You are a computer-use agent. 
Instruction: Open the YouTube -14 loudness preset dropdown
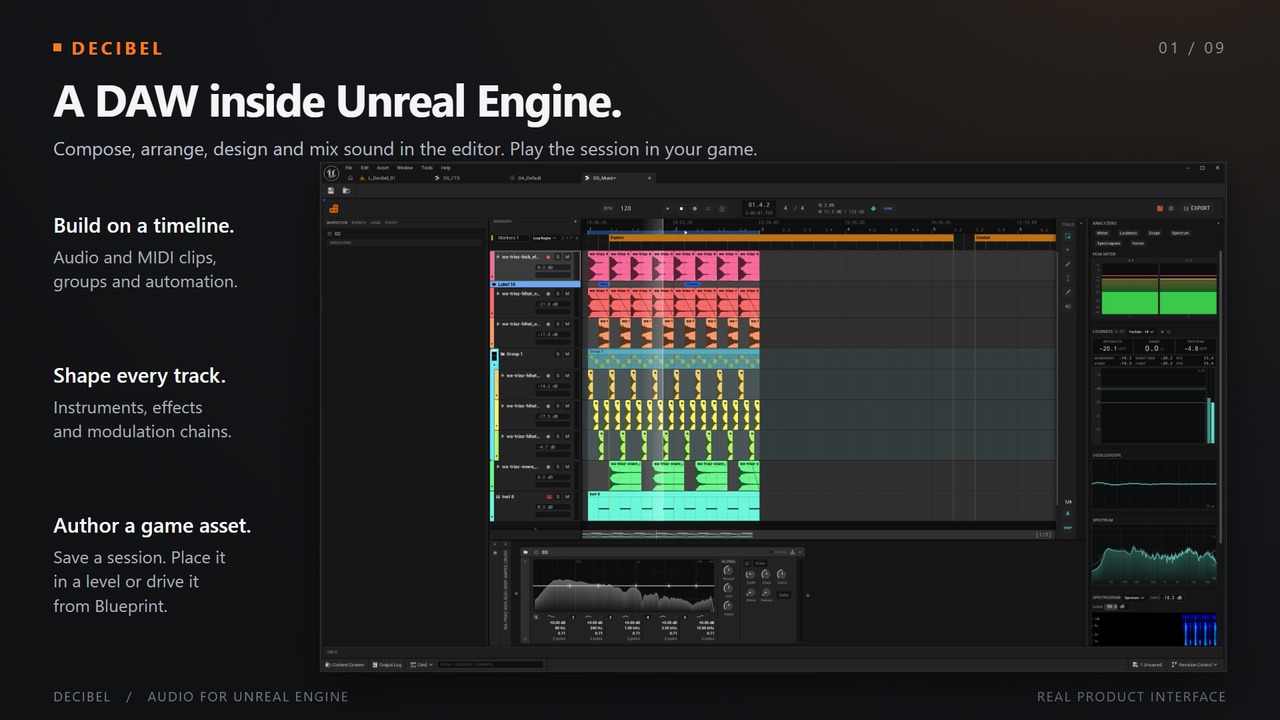pos(1141,331)
